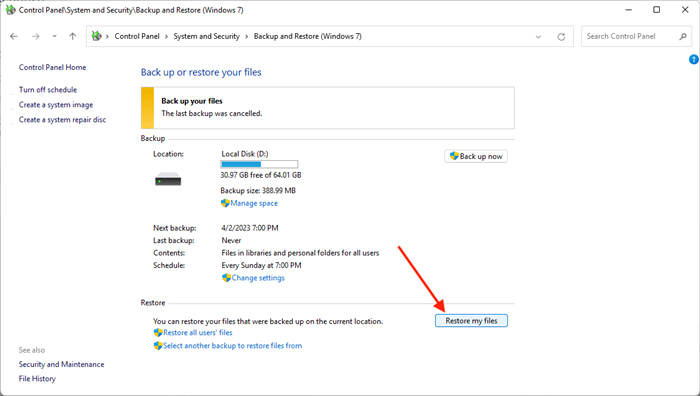Click the Forward navigation arrow
Image resolution: width=700 pixels, height=396 pixels.
pos(35,37)
